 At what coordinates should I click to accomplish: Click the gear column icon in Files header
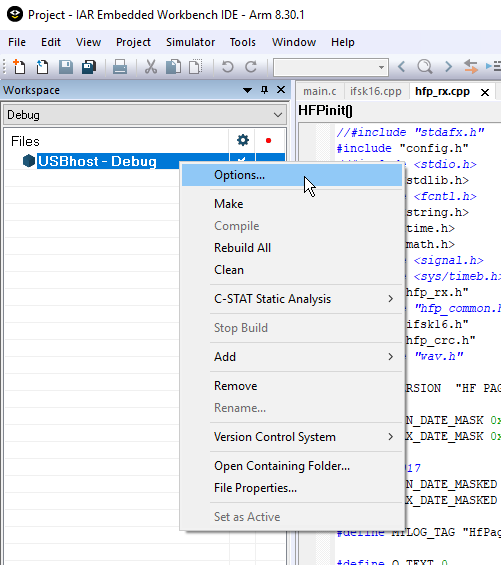click(243, 140)
